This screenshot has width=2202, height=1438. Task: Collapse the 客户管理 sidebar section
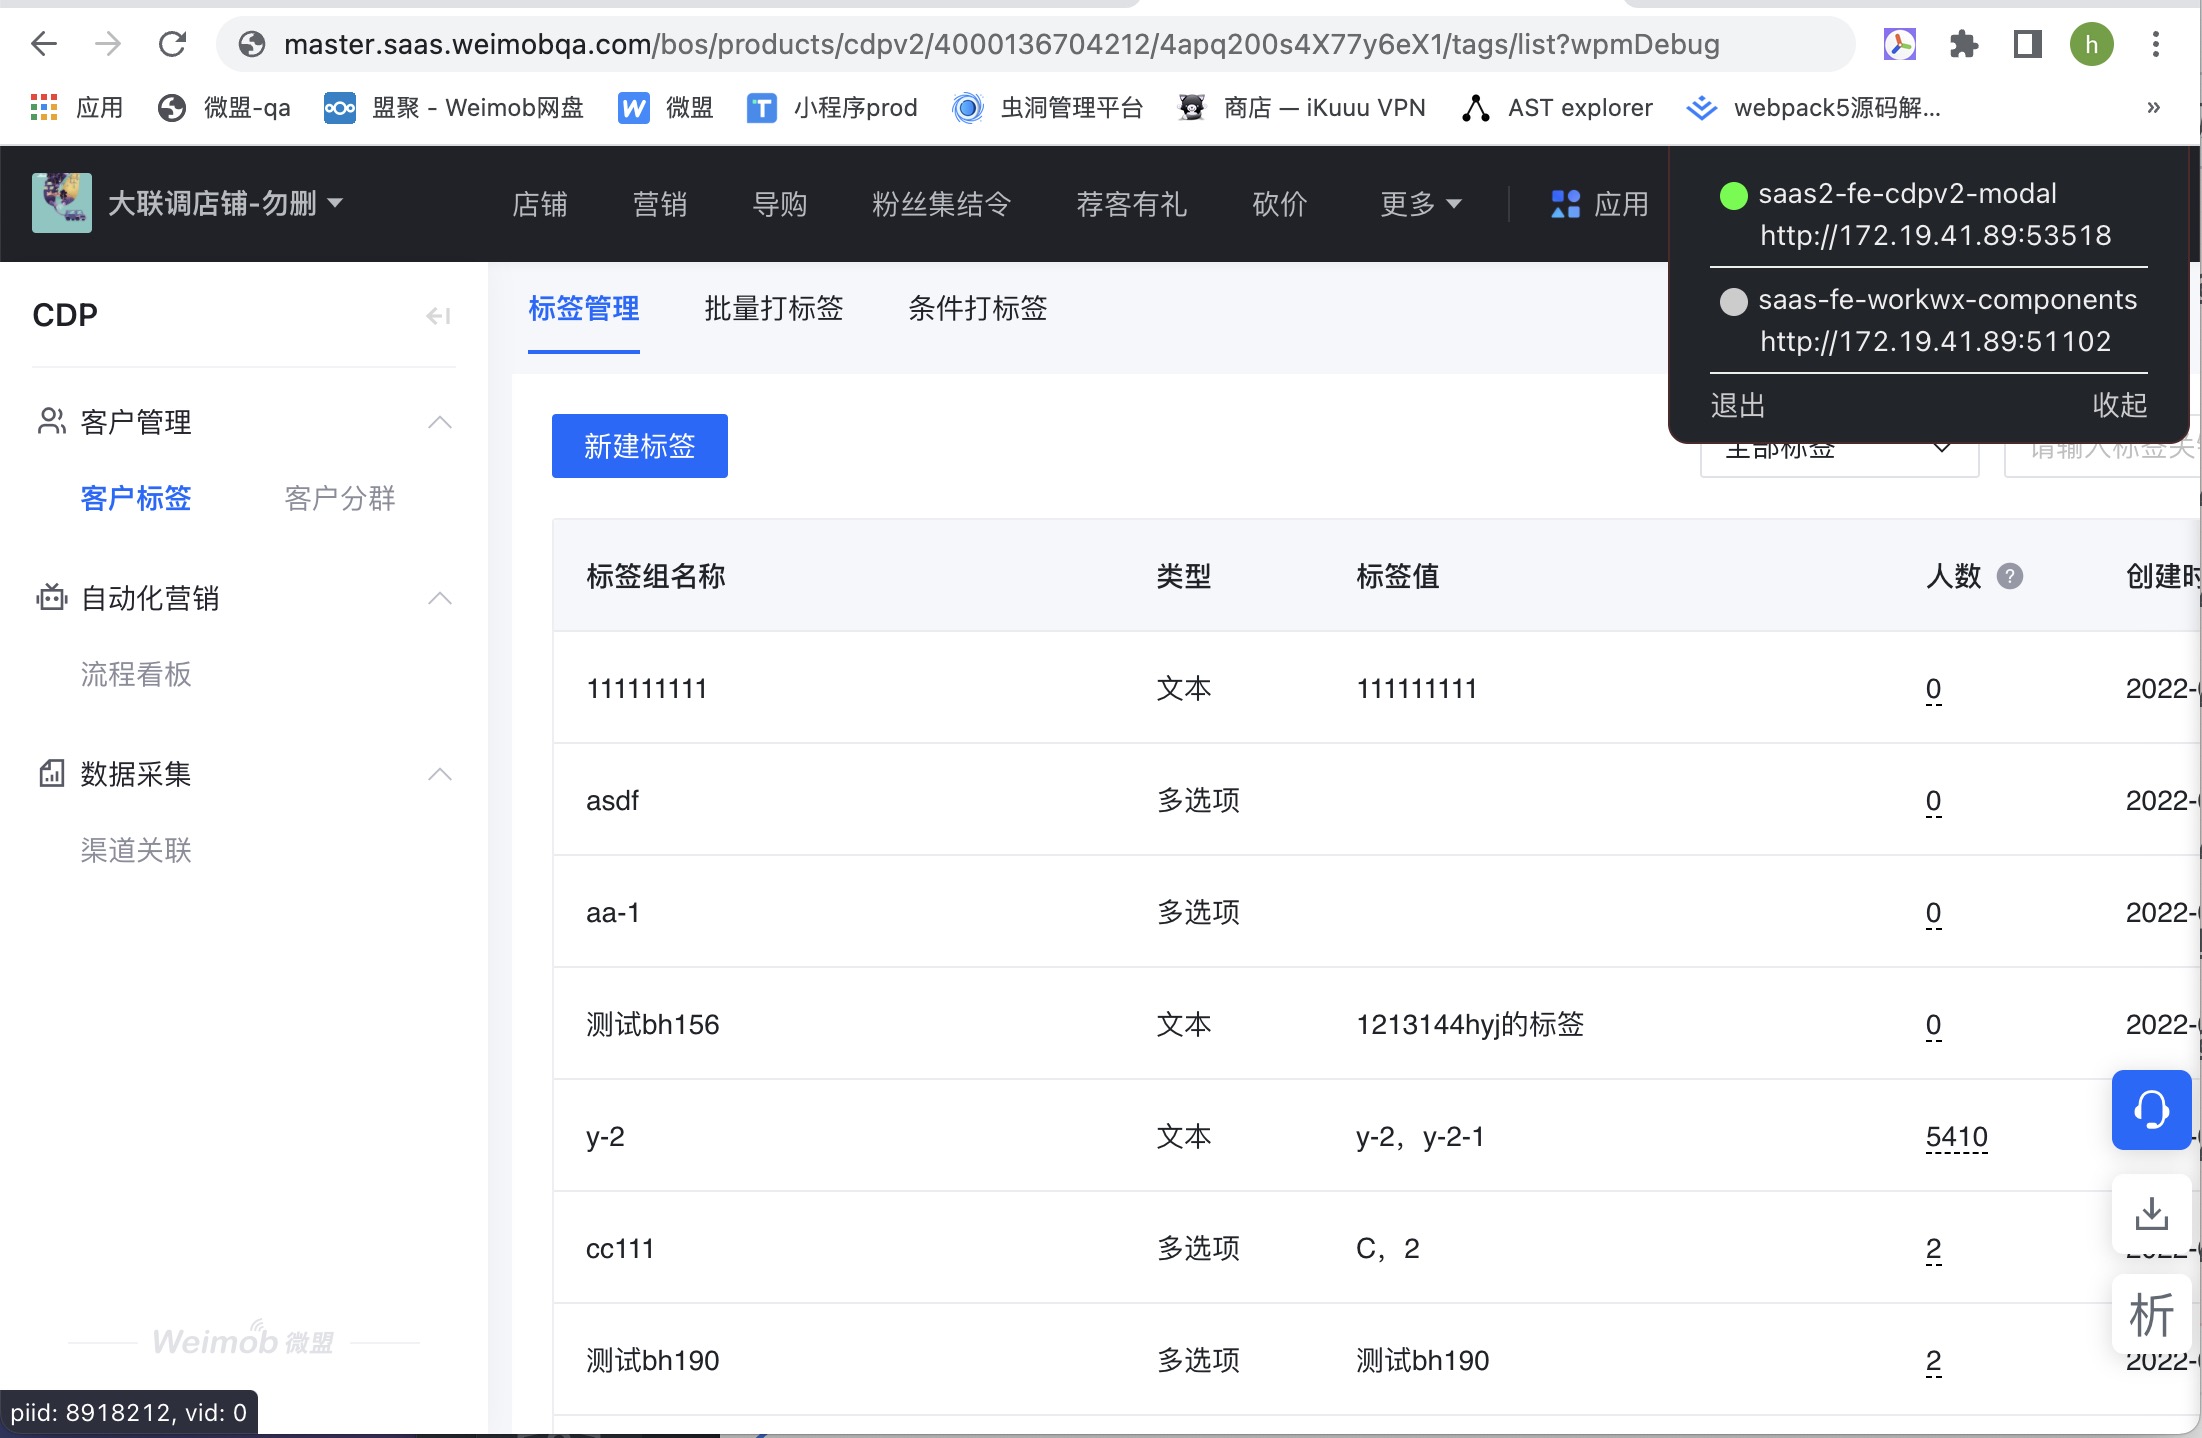439,422
